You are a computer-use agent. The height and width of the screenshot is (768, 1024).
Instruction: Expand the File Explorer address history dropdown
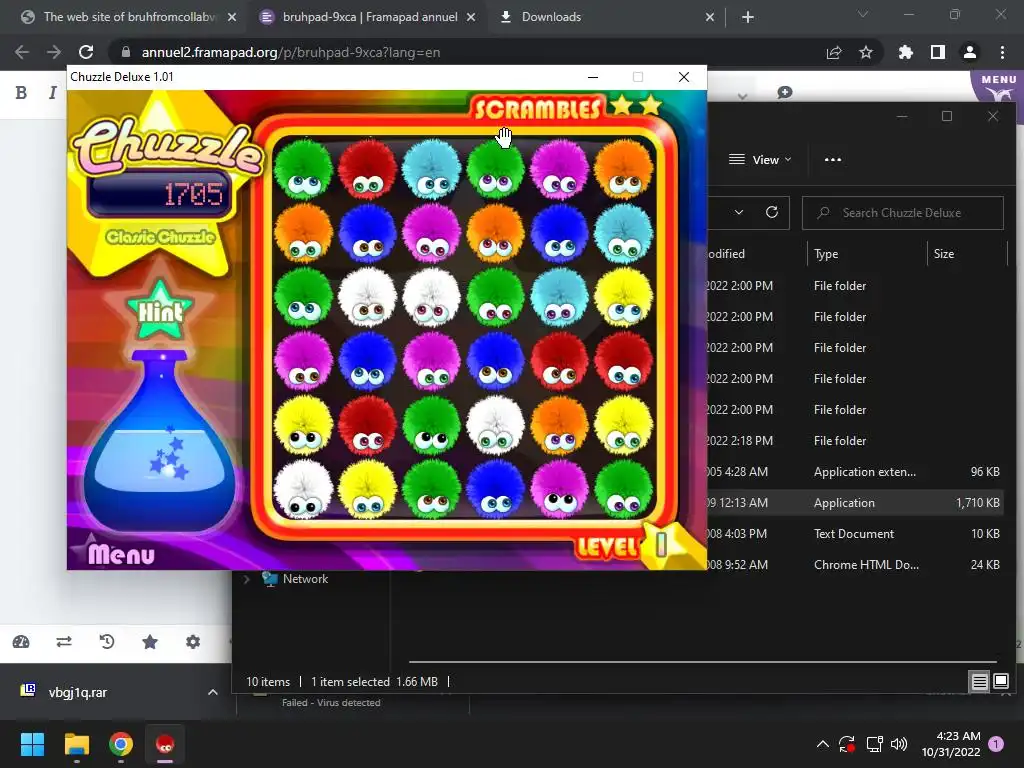pyautogui.click(x=739, y=212)
